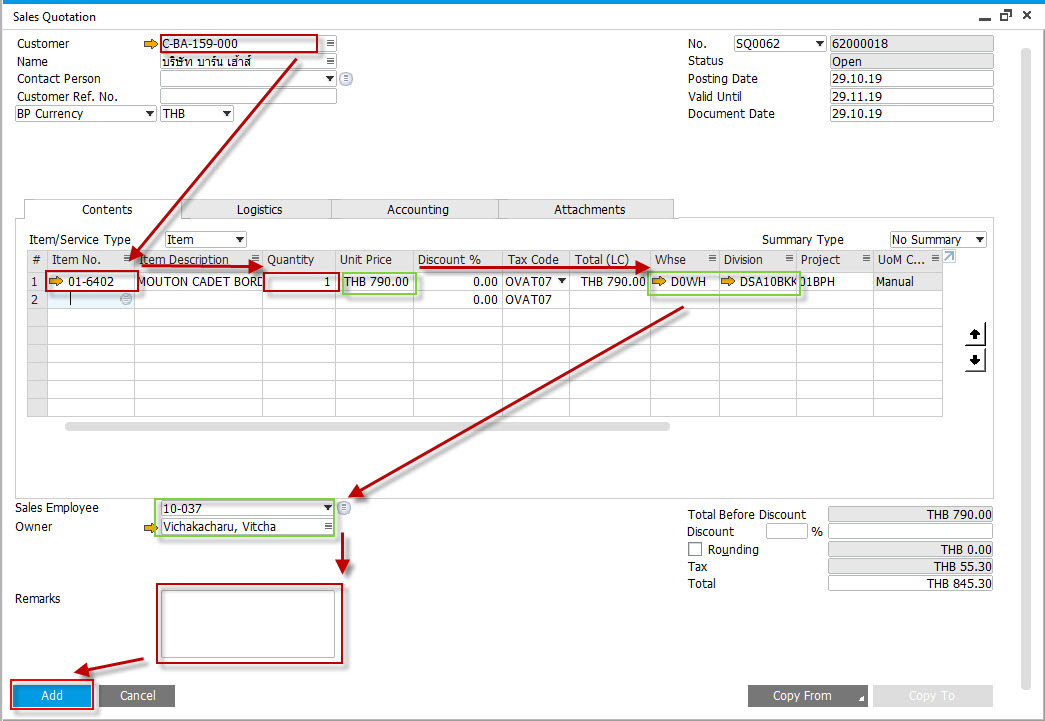Follow link arrow for division DSA10BKK

pos(728,281)
